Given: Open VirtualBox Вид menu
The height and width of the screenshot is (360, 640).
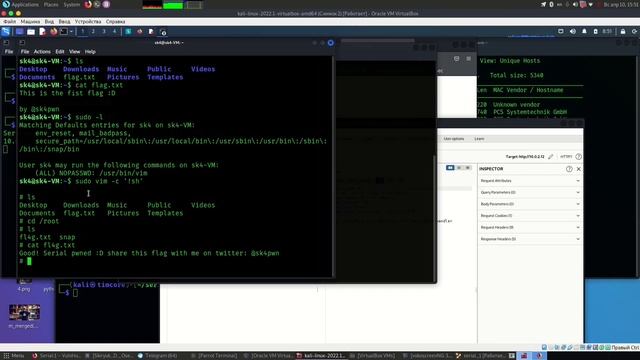Looking at the screenshot, I should pyautogui.click(x=49, y=22).
